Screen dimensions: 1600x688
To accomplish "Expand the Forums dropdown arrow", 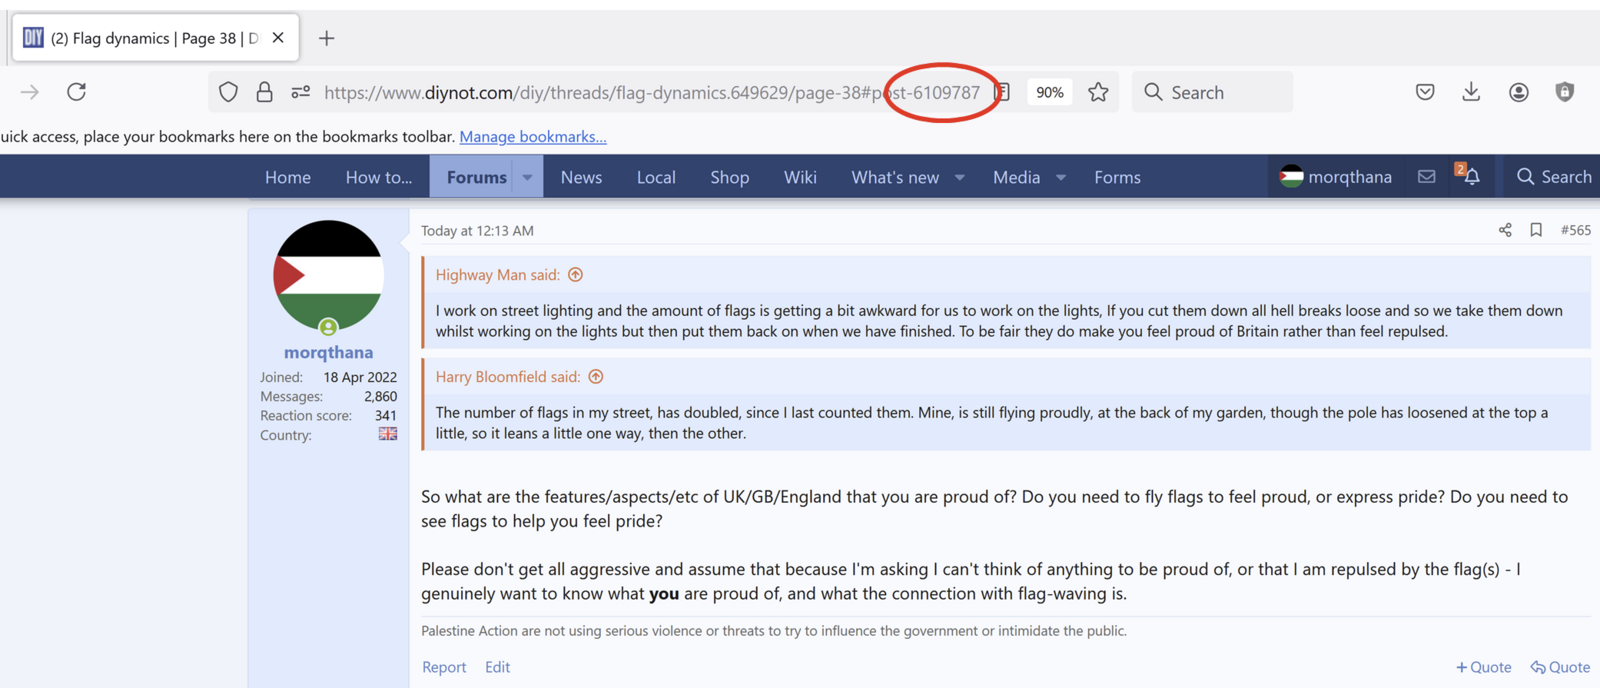I will coord(527,177).
